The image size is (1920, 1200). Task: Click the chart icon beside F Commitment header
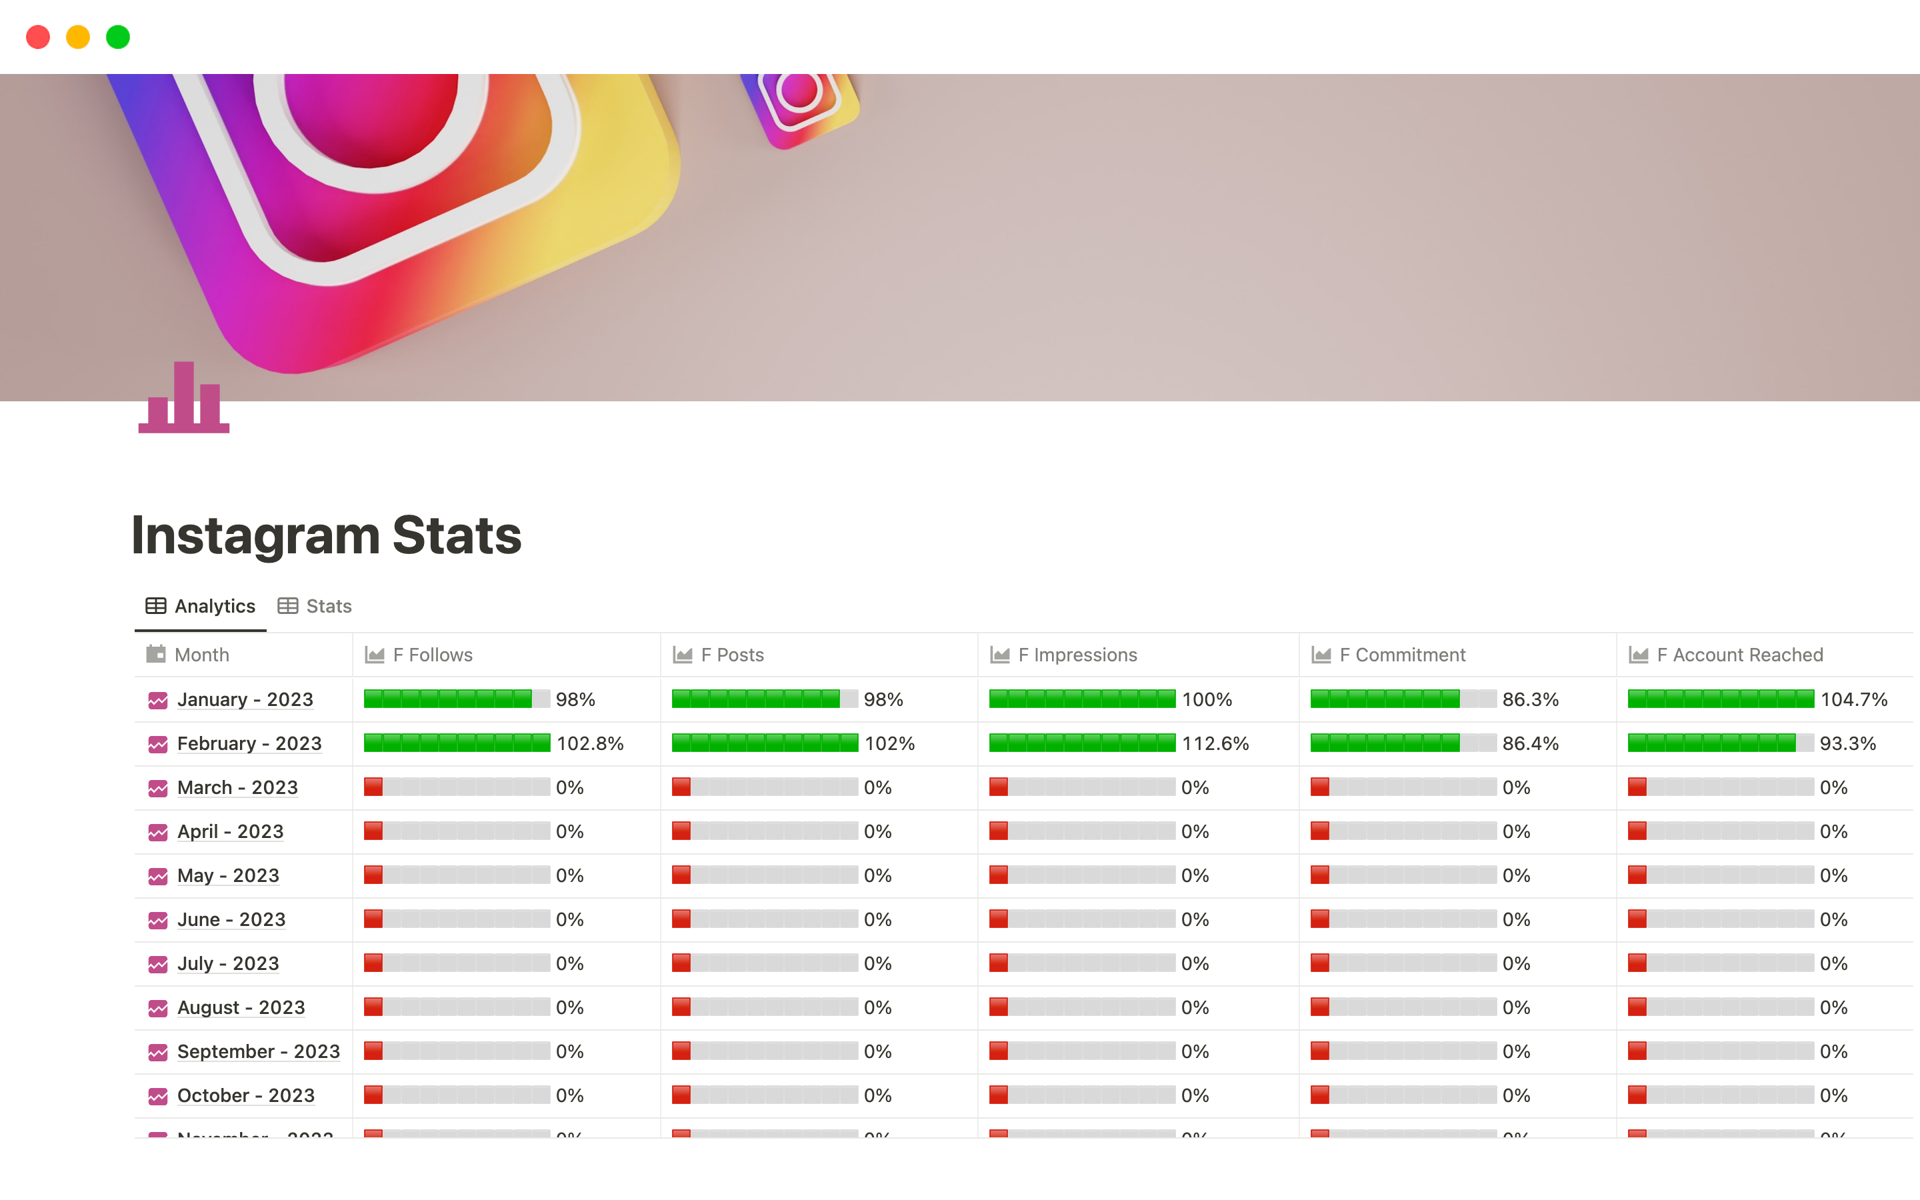pyautogui.click(x=1321, y=655)
